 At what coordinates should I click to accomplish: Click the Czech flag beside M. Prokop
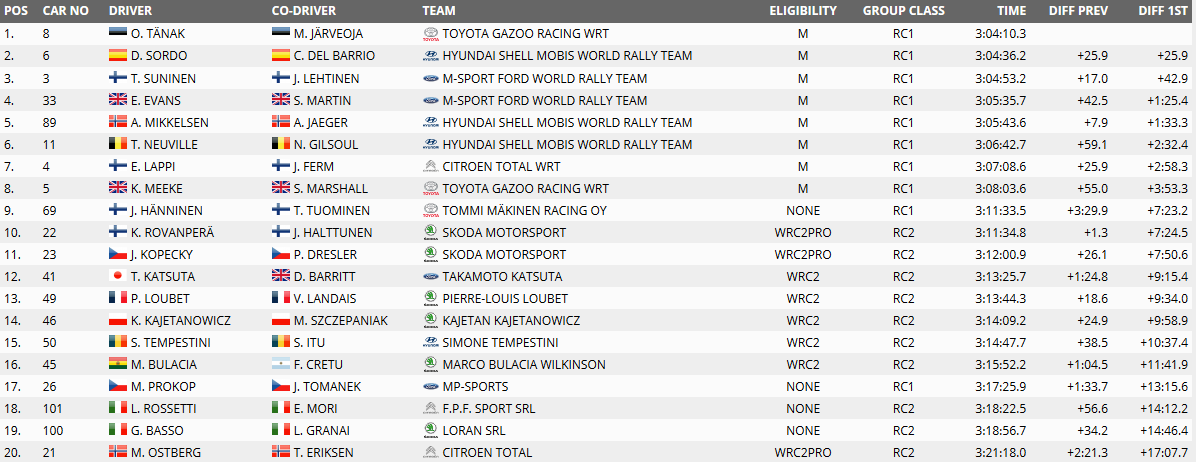(116, 386)
